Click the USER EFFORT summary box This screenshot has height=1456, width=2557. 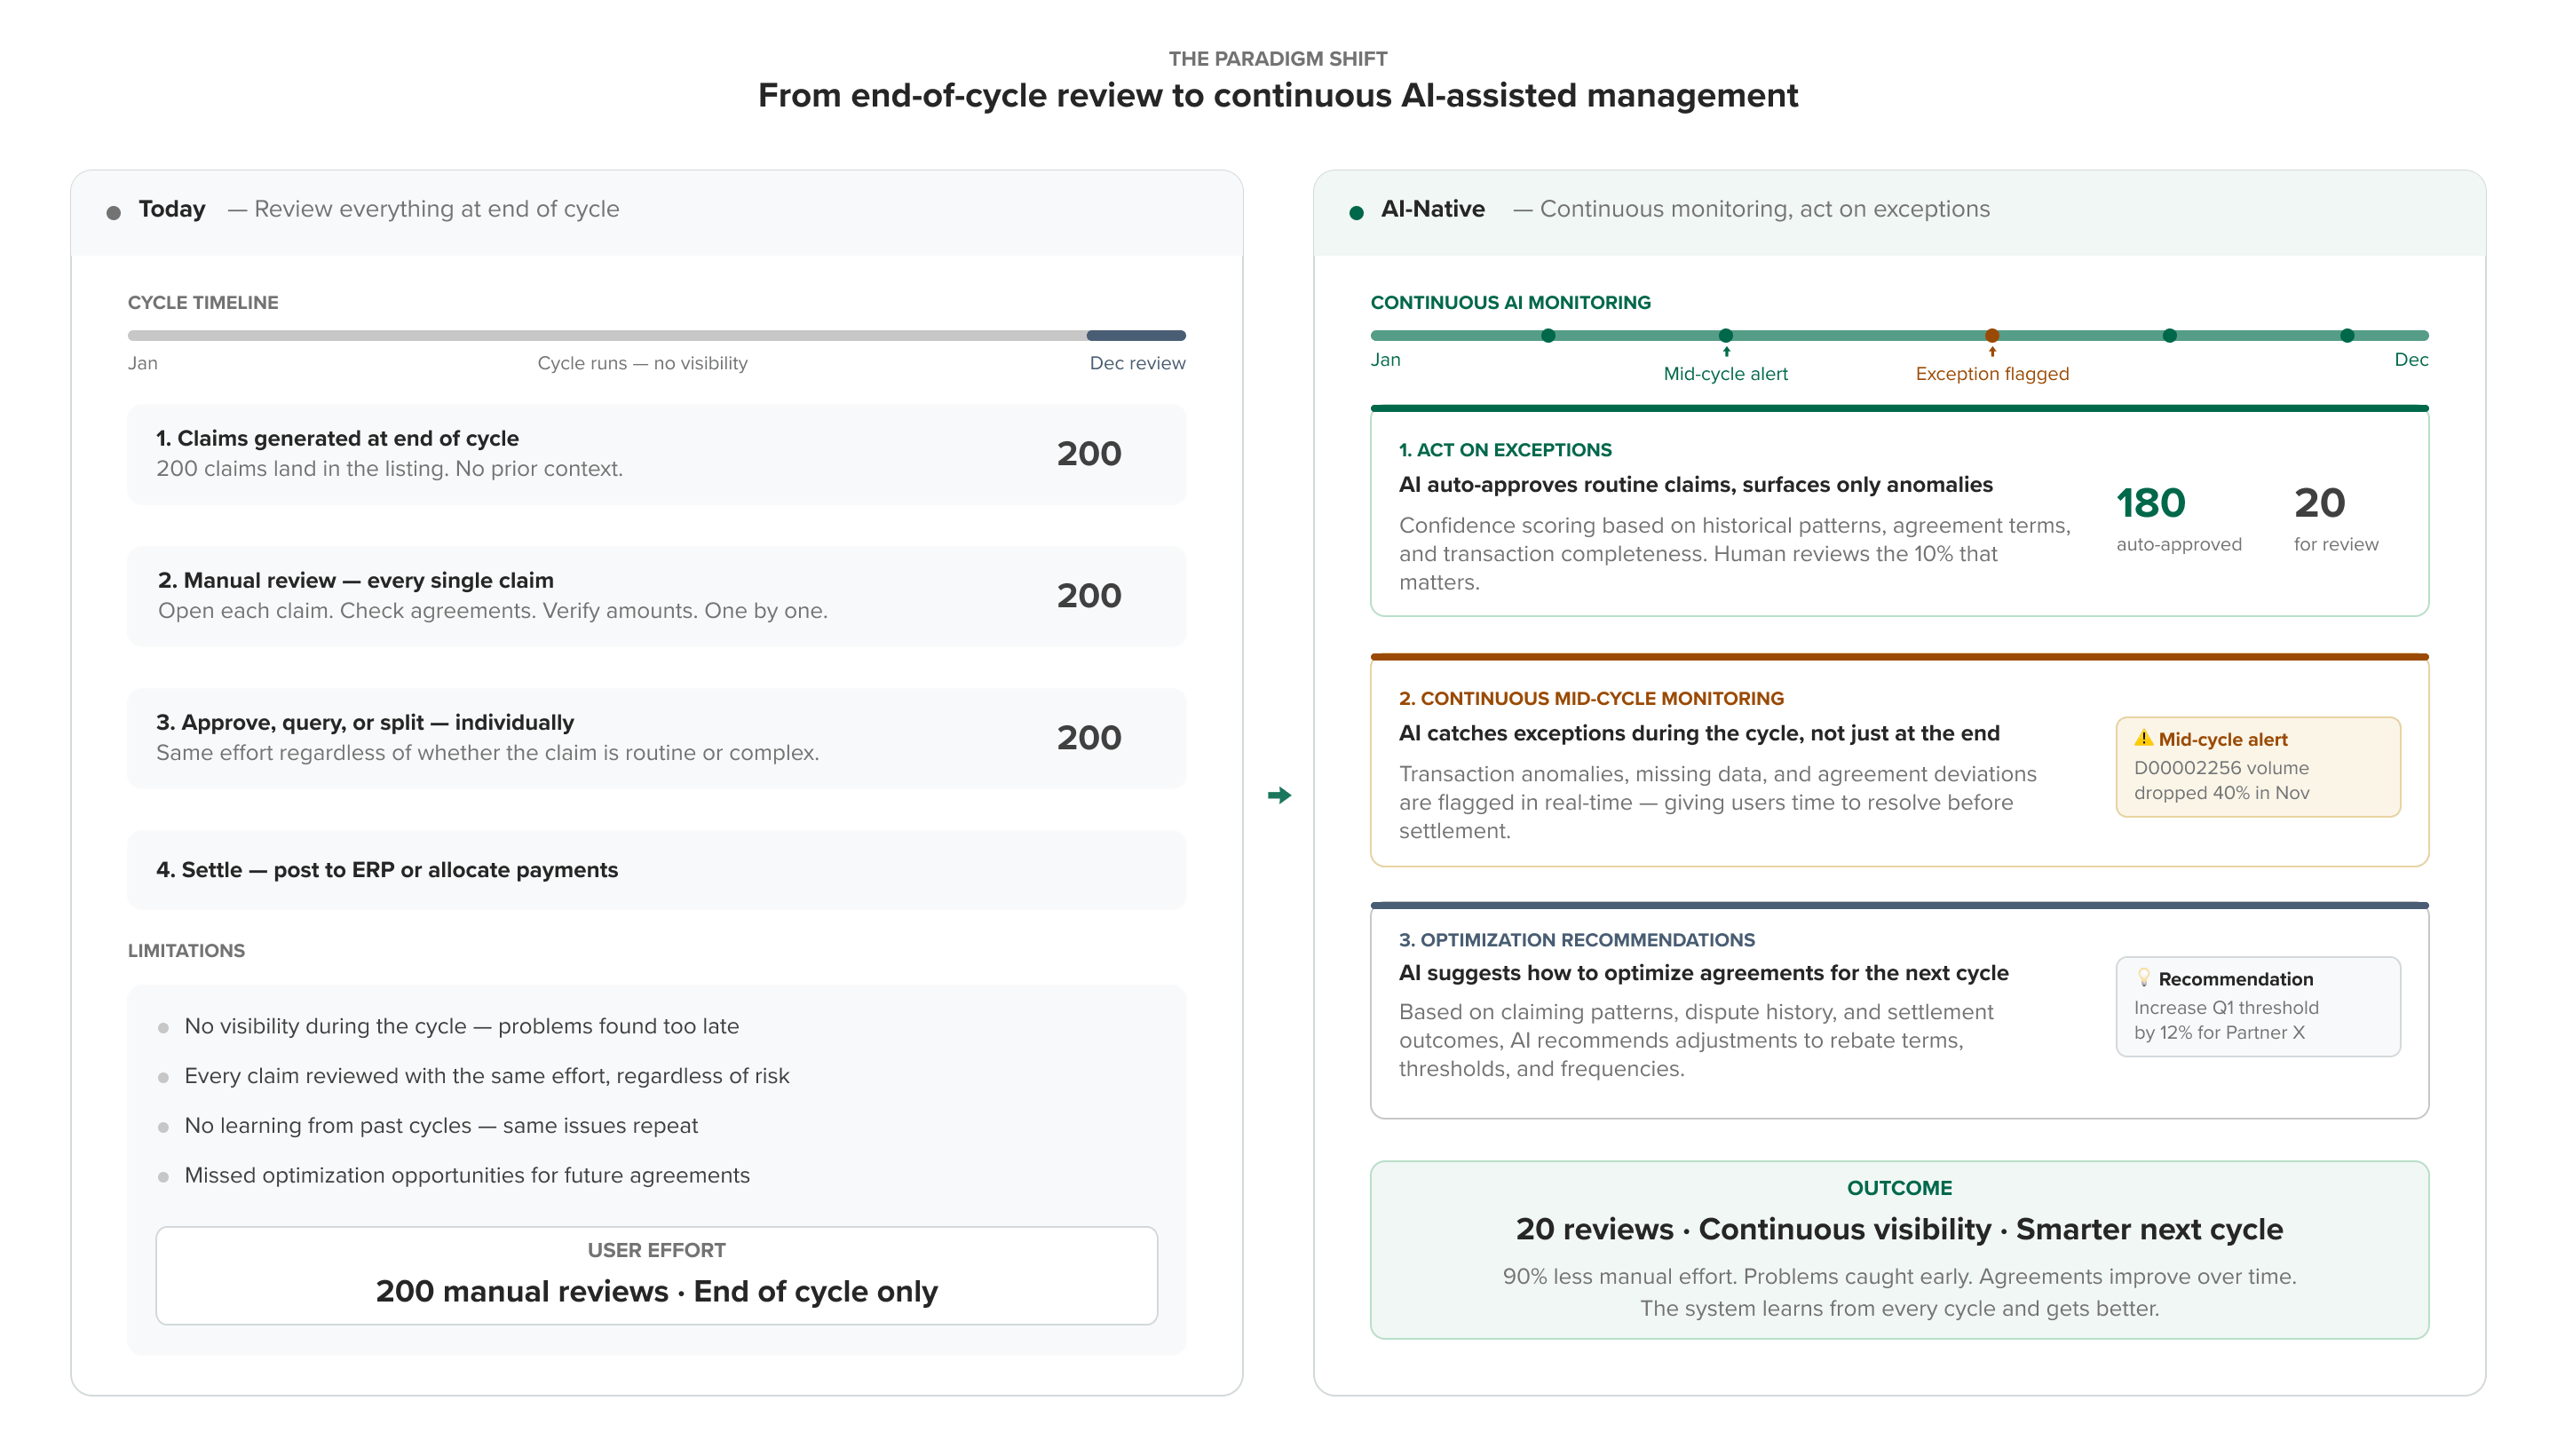(656, 1274)
